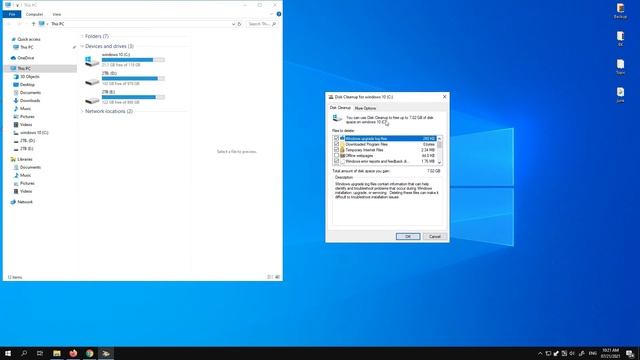This screenshot has height=360, width=640.
Task: Open the address bar history dropdown
Action: 233,24
